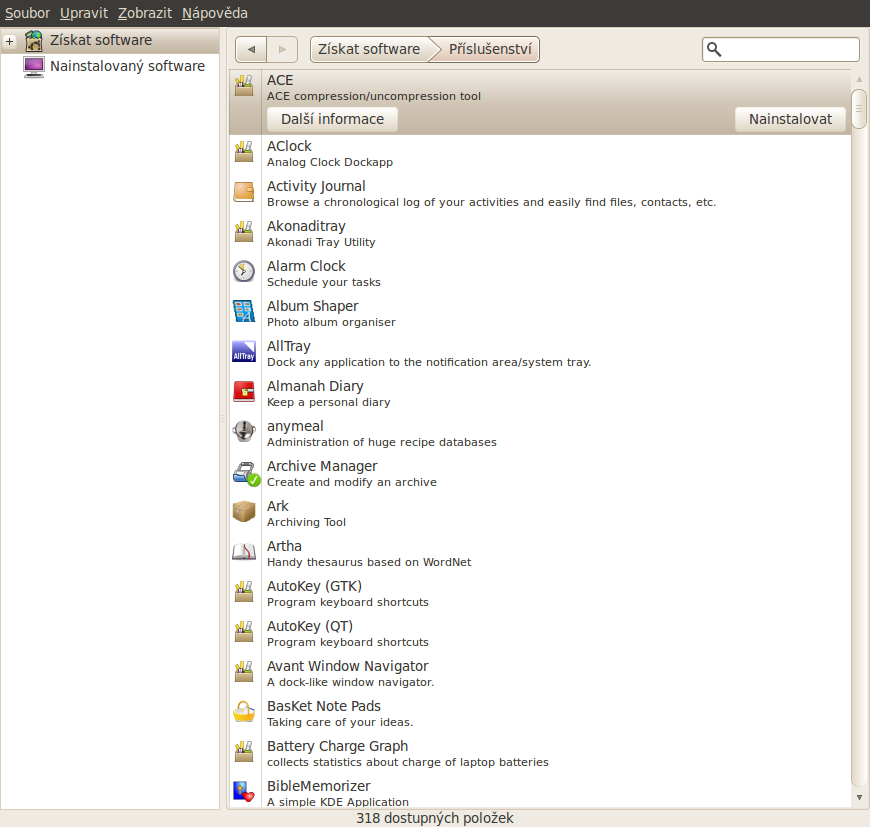The image size is (870, 827).
Task: Click the Další informace button
Action: pos(332,119)
